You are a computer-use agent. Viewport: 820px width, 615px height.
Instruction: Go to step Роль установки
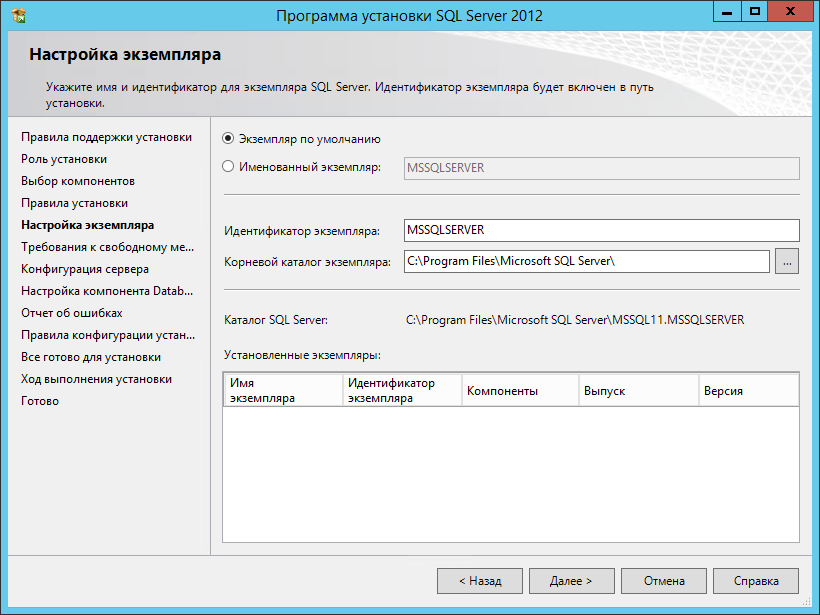(x=64, y=159)
